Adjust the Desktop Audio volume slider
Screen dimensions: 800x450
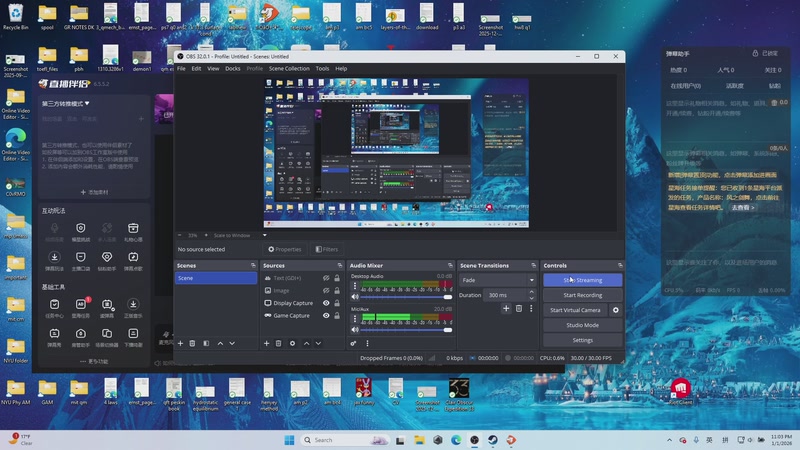(x=407, y=297)
